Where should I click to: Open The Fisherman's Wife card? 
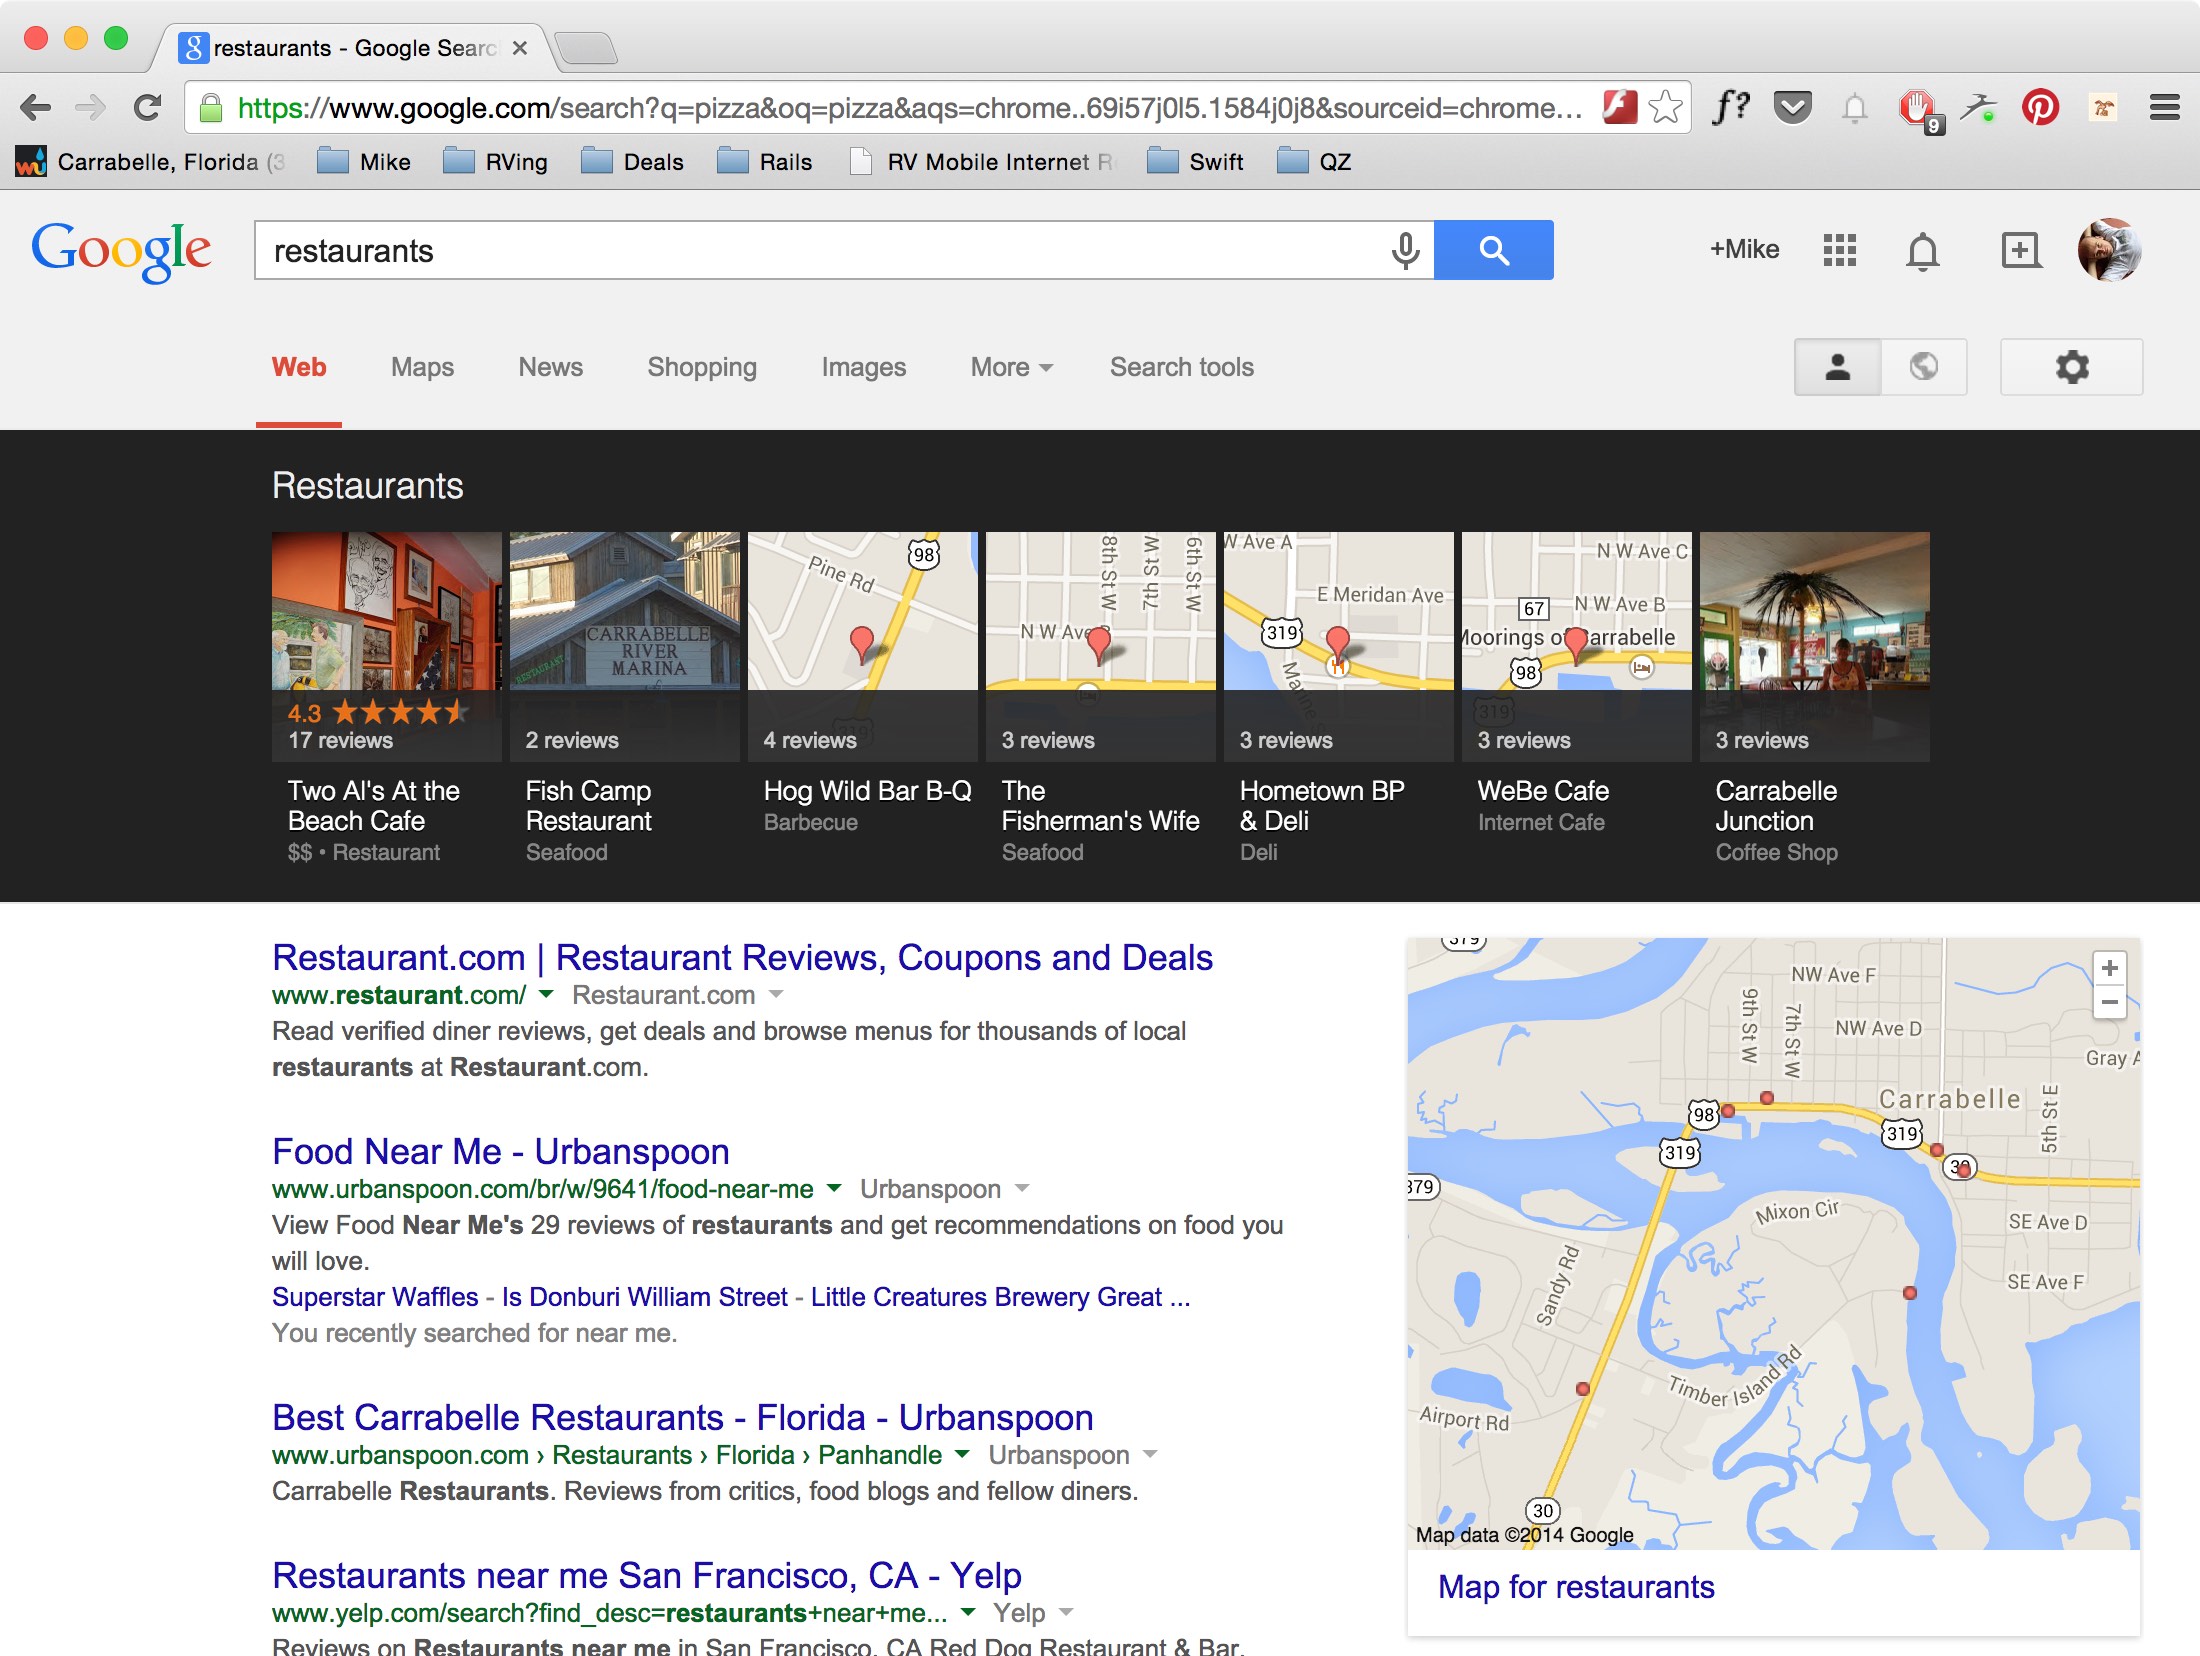[x=1101, y=699]
